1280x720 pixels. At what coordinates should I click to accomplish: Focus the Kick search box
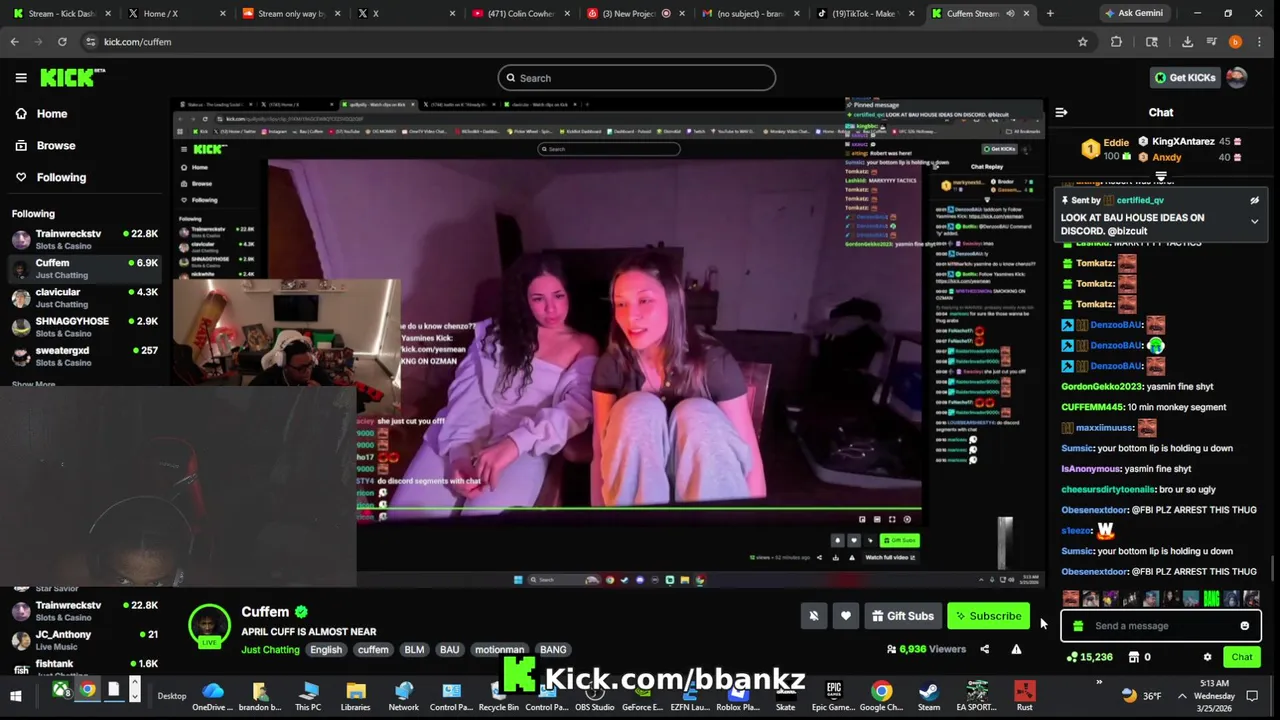pos(637,78)
